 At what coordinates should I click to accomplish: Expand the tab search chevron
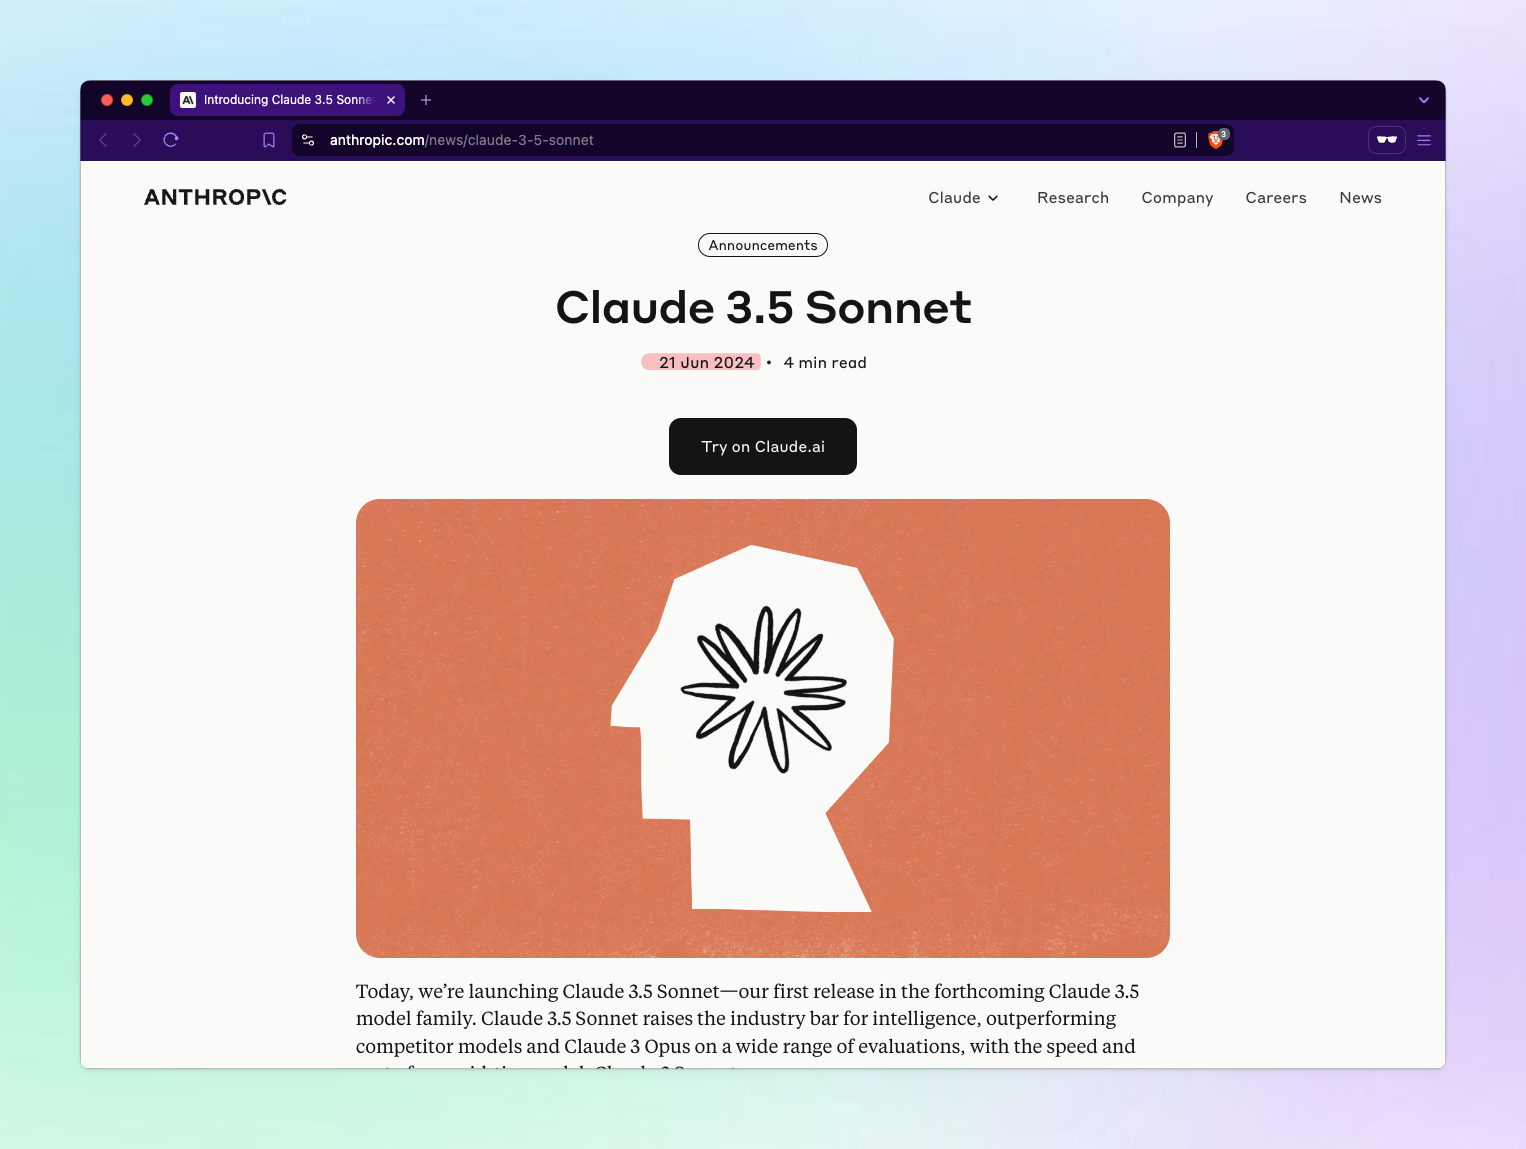pos(1424,100)
